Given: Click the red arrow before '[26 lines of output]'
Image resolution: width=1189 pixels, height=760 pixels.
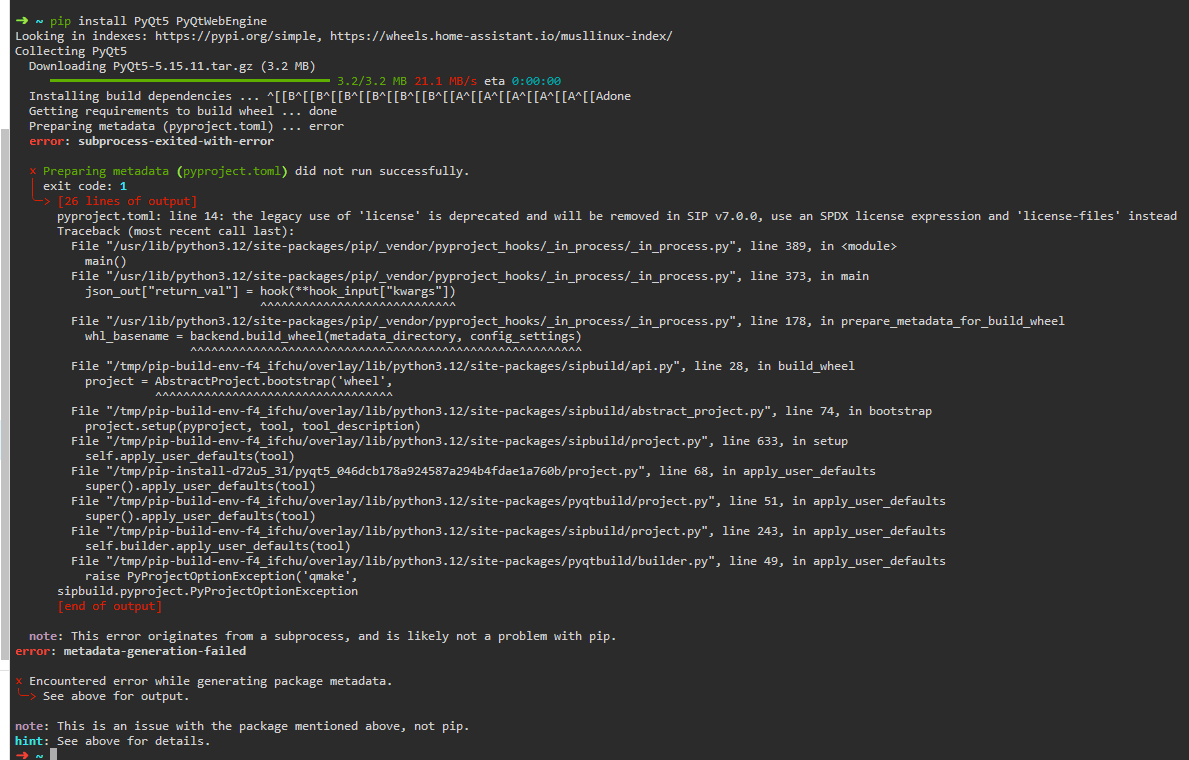Looking at the screenshot, I should [42, 201].
